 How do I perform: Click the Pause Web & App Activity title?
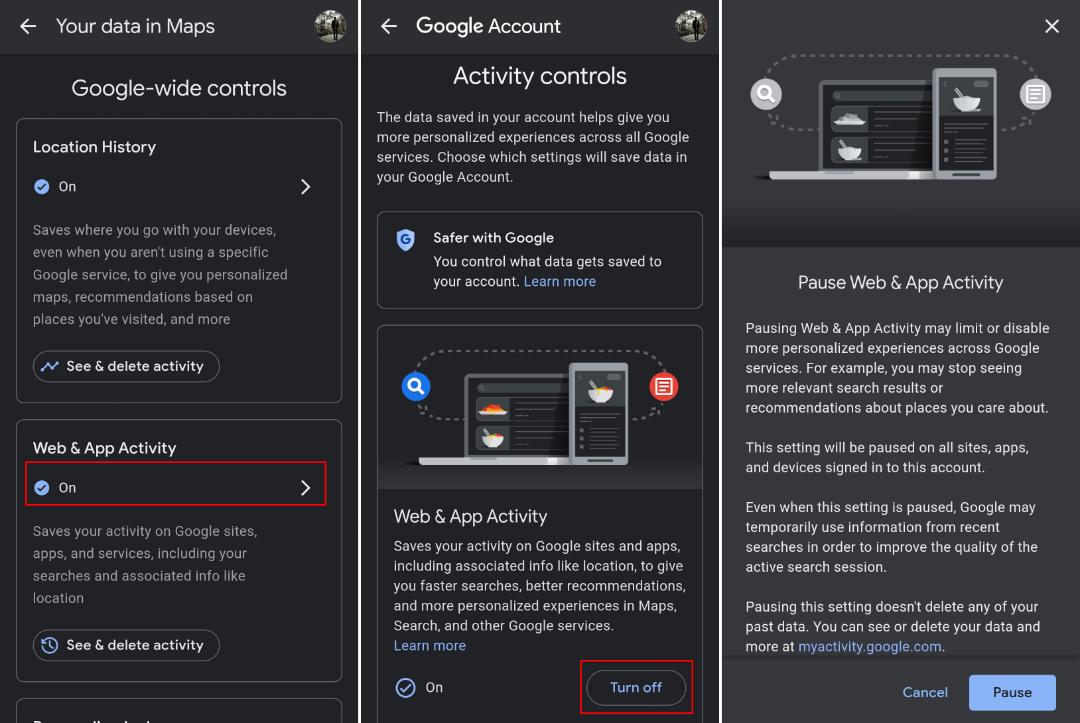(x=900, y=282)
